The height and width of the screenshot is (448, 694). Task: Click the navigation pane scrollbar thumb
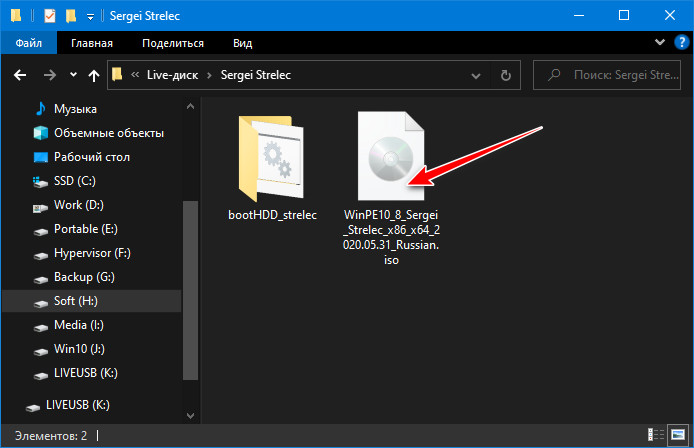(190, 290)
